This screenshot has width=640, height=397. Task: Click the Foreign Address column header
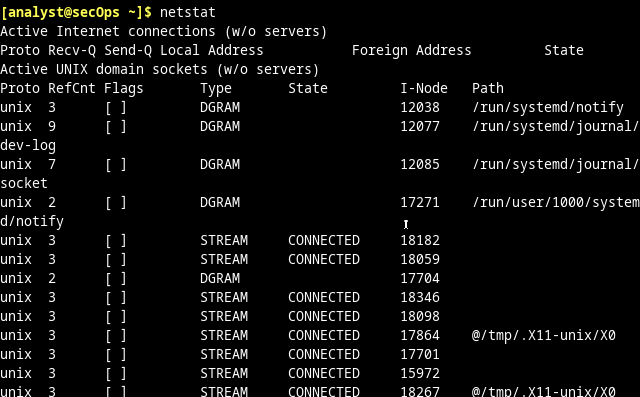411,51
